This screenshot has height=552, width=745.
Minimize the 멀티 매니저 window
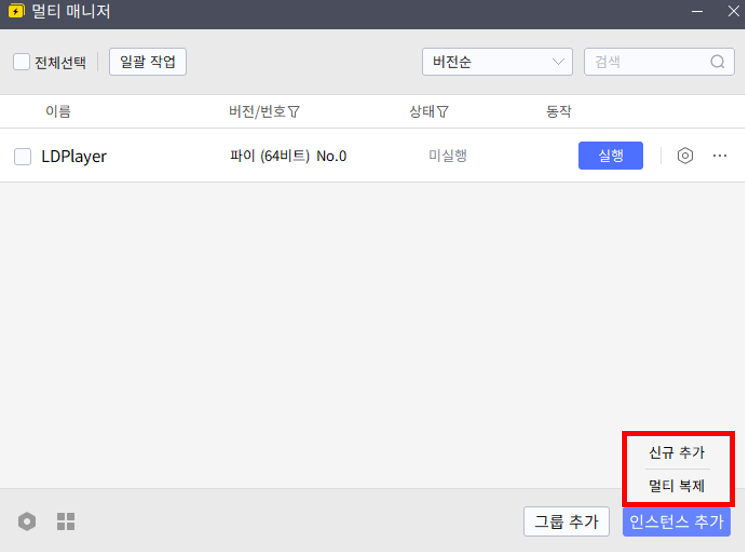pos(697,11)
